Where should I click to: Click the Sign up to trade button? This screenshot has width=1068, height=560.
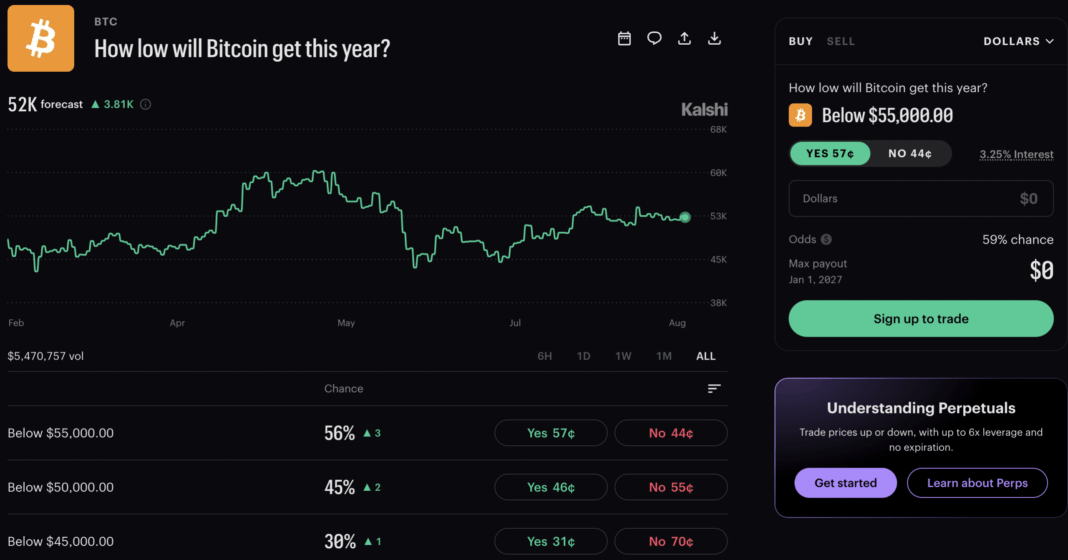tap(921, 319)
